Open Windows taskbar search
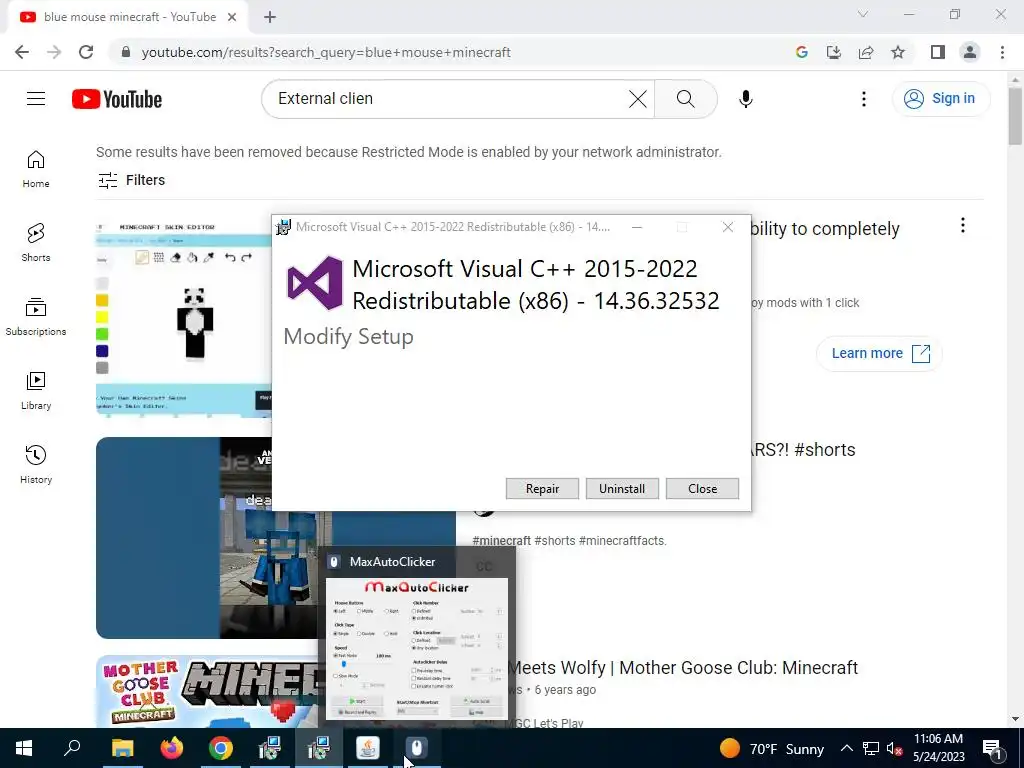Image resolution: width=1024 pixels, height=768 pixels. [x=72, y=748]
